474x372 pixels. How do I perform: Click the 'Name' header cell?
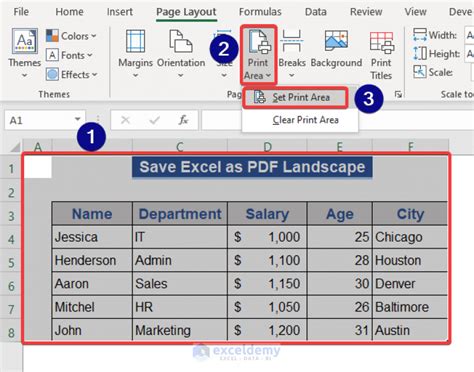[92, 214]
